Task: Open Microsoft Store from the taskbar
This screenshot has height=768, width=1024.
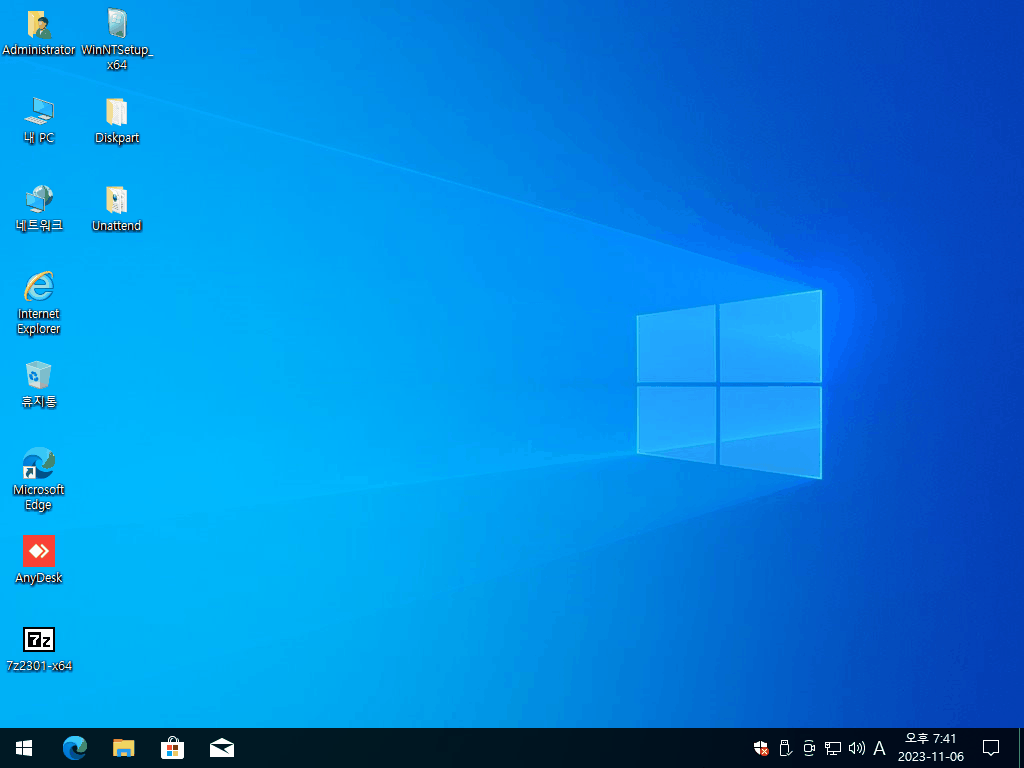Action: tap(172, 748)
